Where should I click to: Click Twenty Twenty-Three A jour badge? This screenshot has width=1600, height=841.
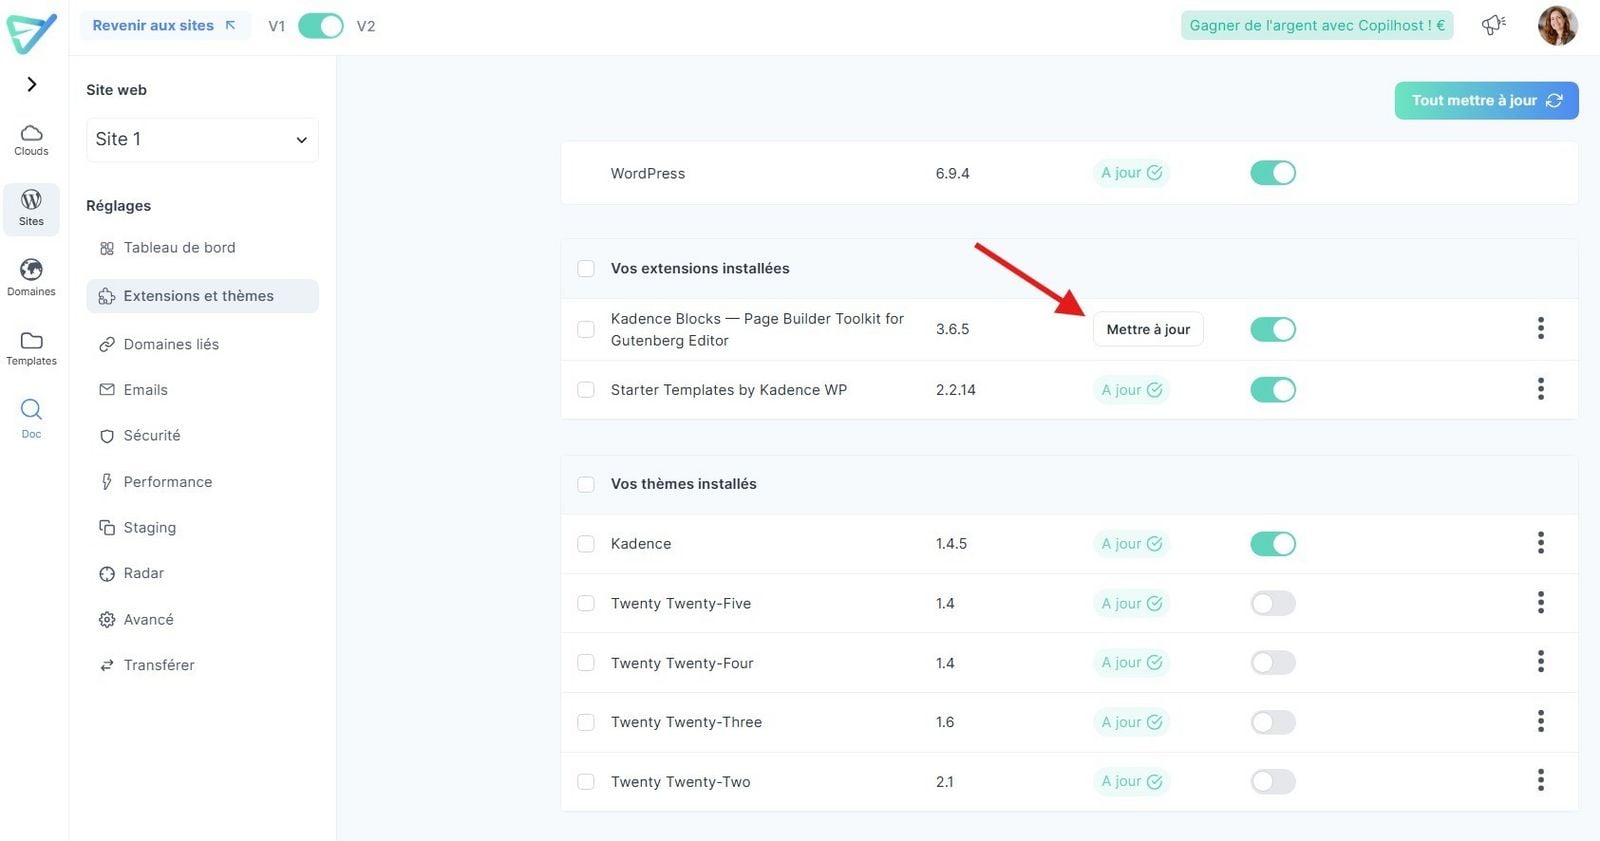click(x=1131, y=722)
